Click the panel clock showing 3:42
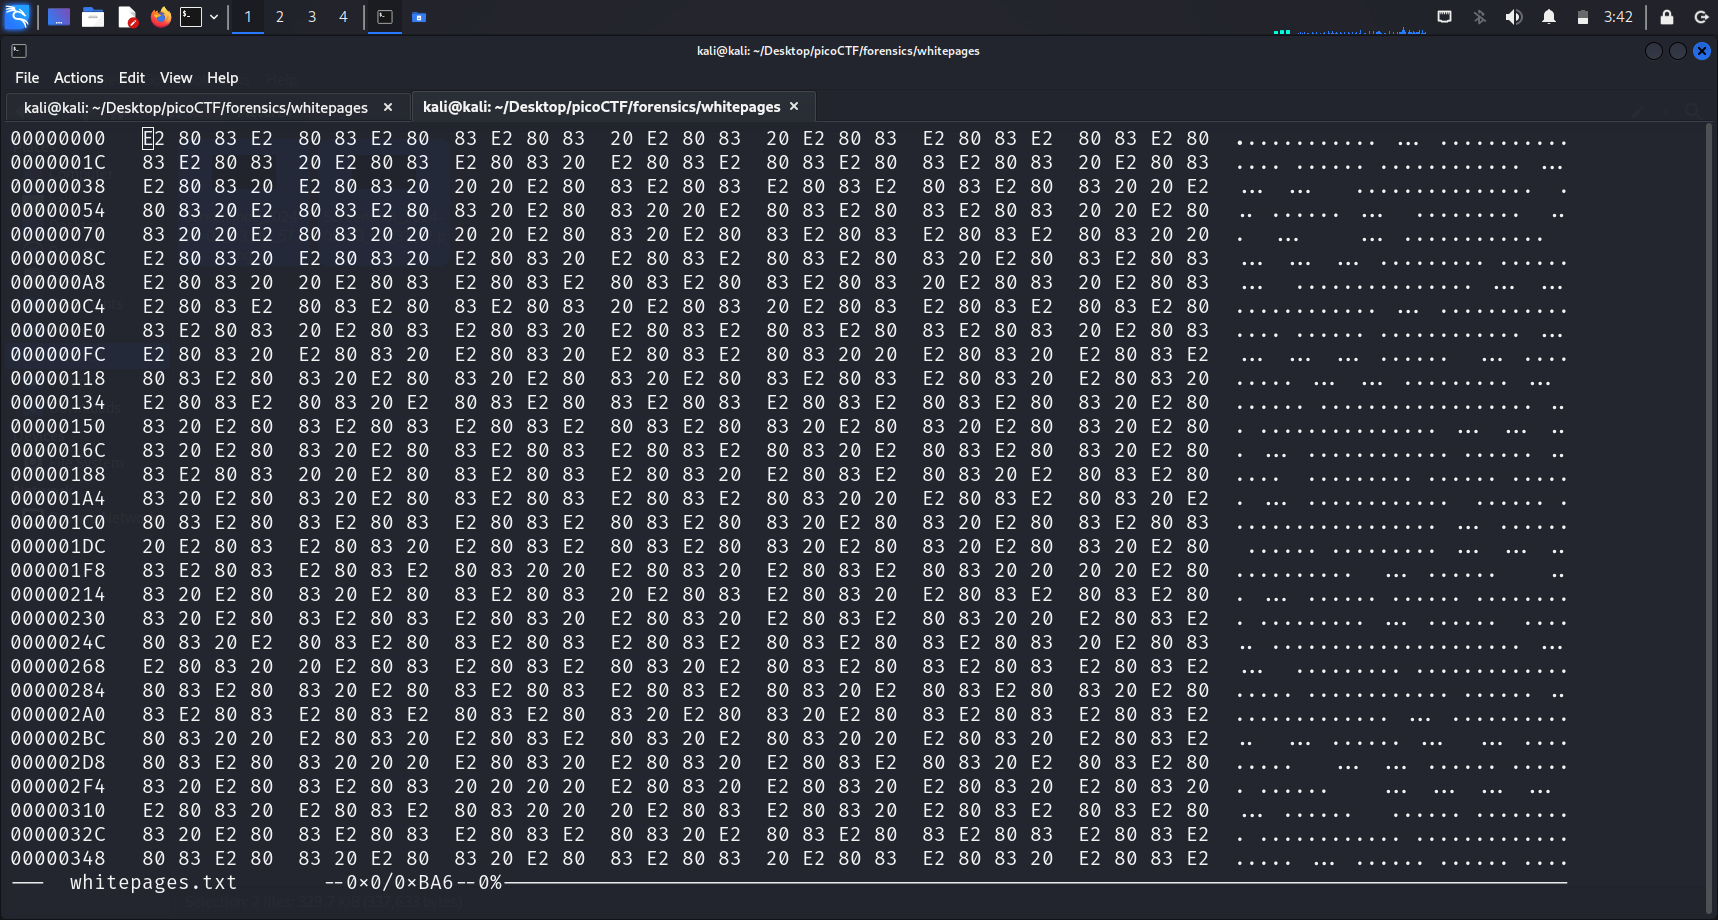The width and height of the screenshot is (1718, 920). (x=1618, y=17)
